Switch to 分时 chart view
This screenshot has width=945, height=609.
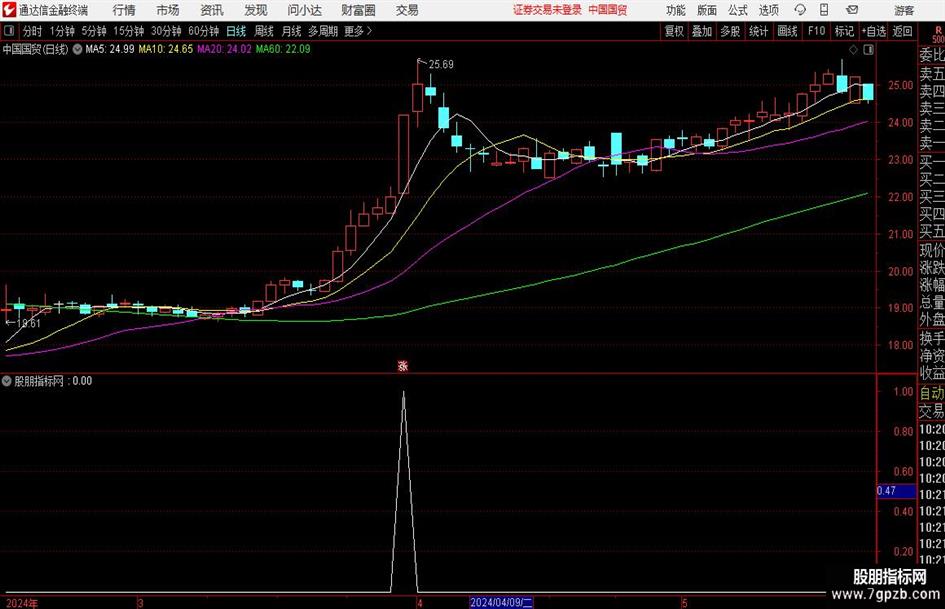coord(33,31)
